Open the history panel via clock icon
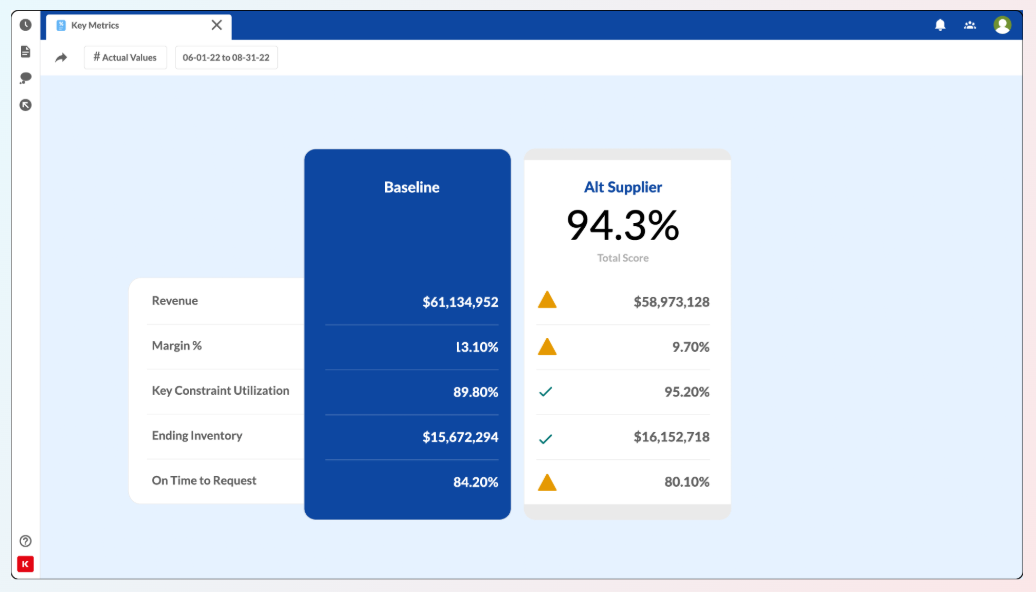This screenshot has width=1036, height=592. 25,24
